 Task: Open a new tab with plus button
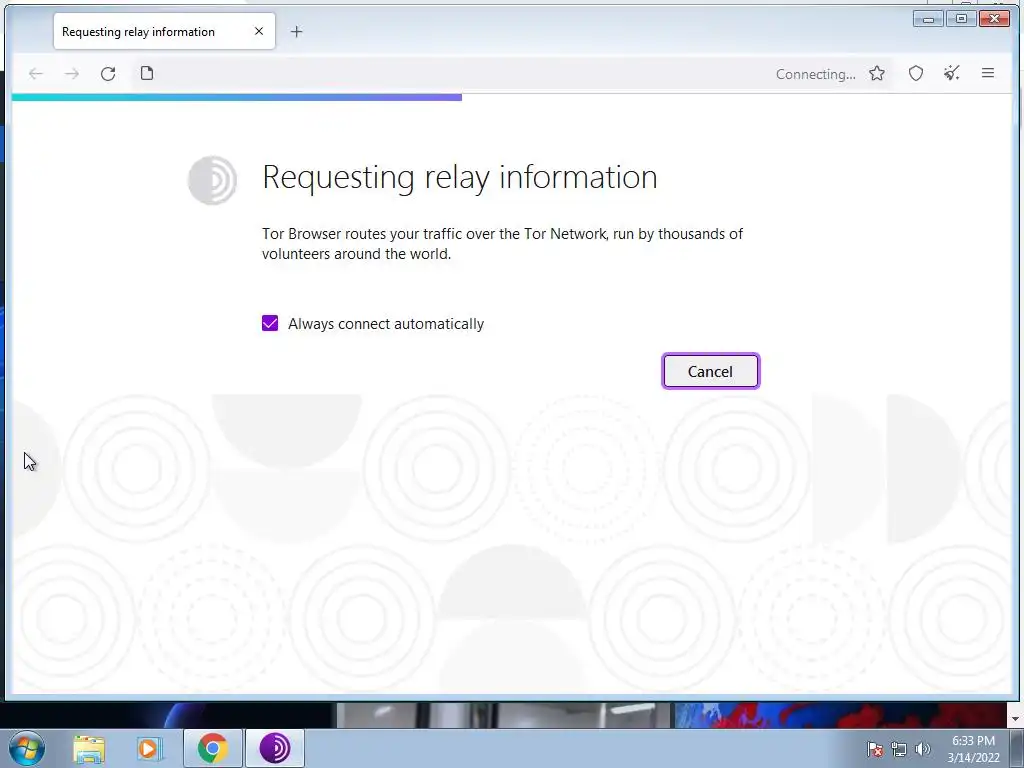click(296, 31)
